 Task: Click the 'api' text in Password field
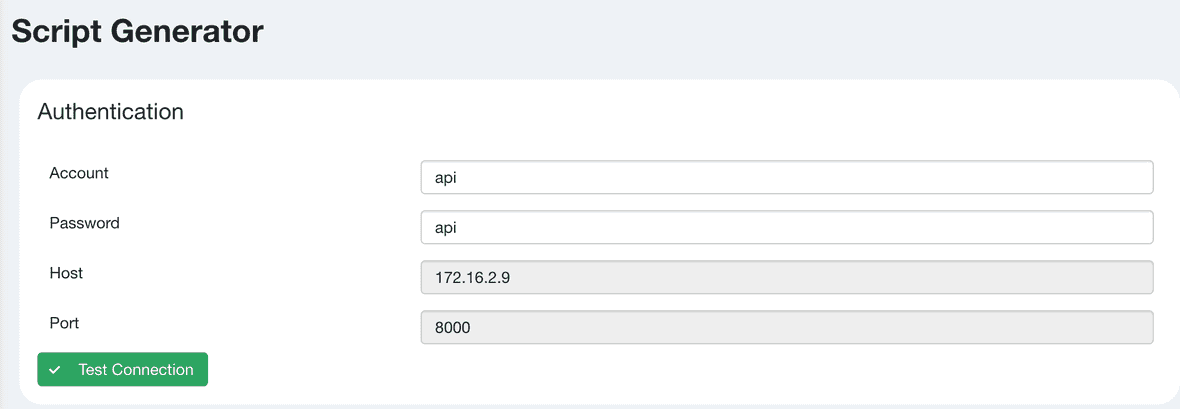446,228
